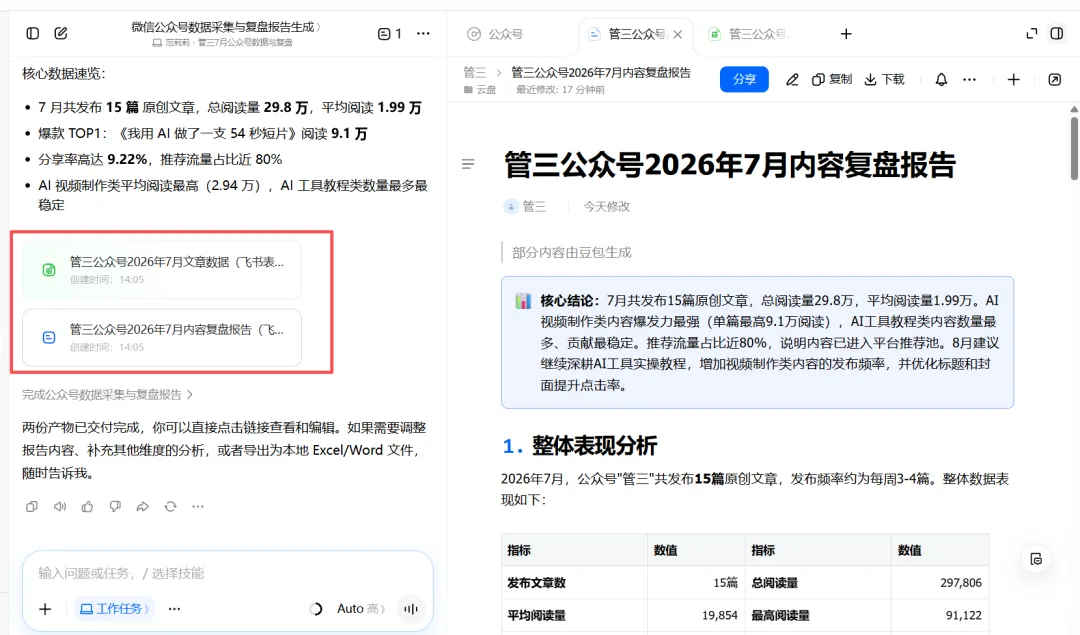Focus the 输入问题或任务 input box
Screen dimensions: 1080x635
[x=227, y=573]
